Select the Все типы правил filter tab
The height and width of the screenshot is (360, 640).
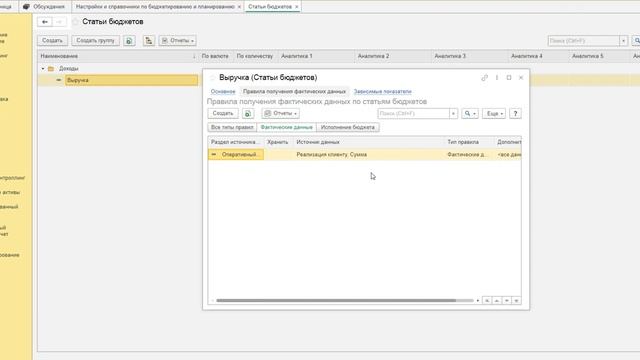232,127
